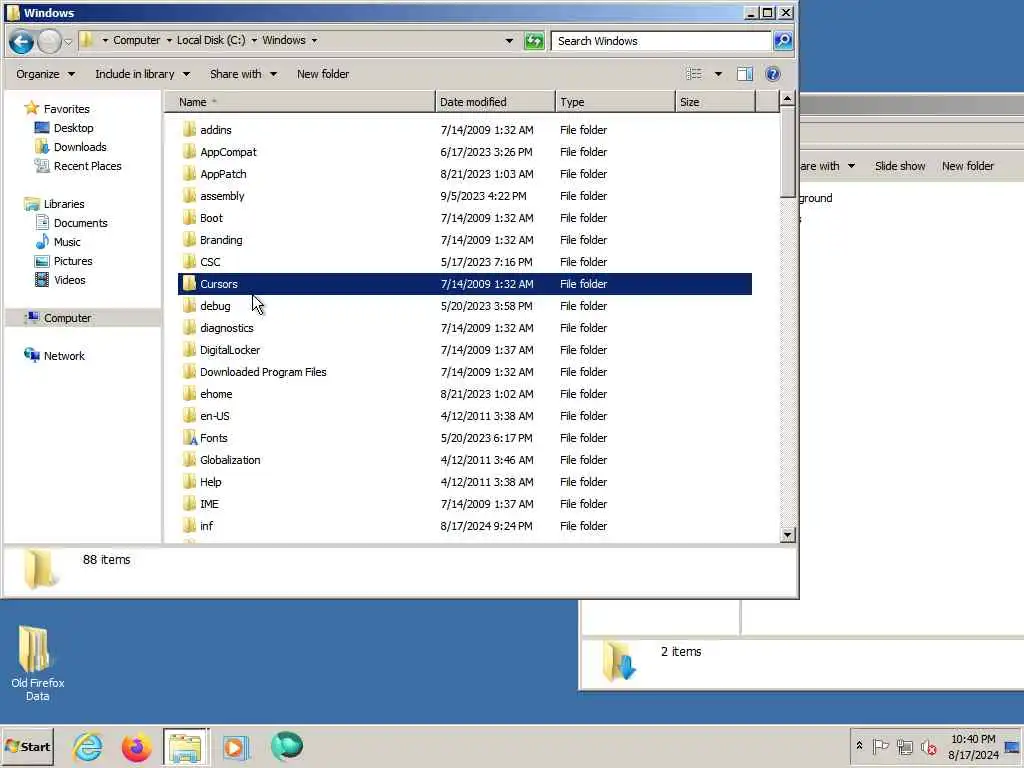Click the Favorites star heading
The image size is (1024, 768).
click(66, 109)
